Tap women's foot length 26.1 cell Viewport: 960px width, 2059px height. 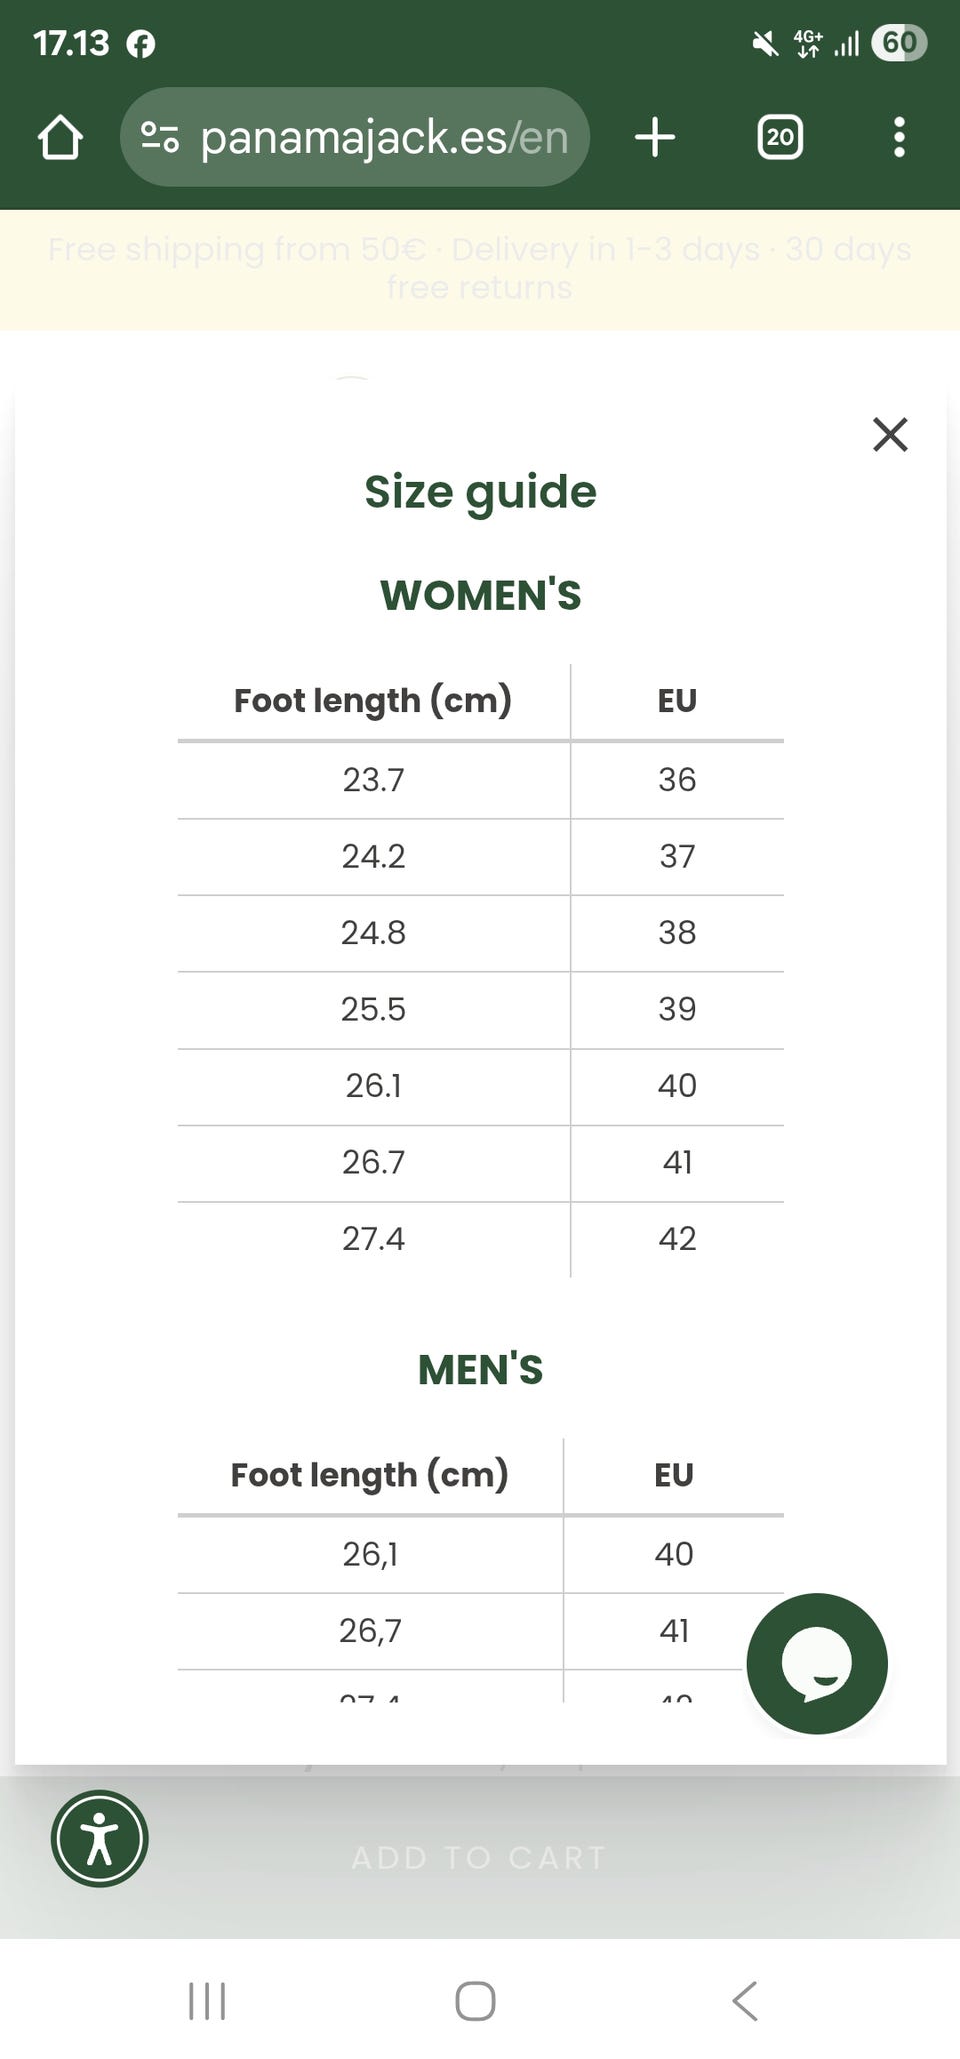[373, 1086]
